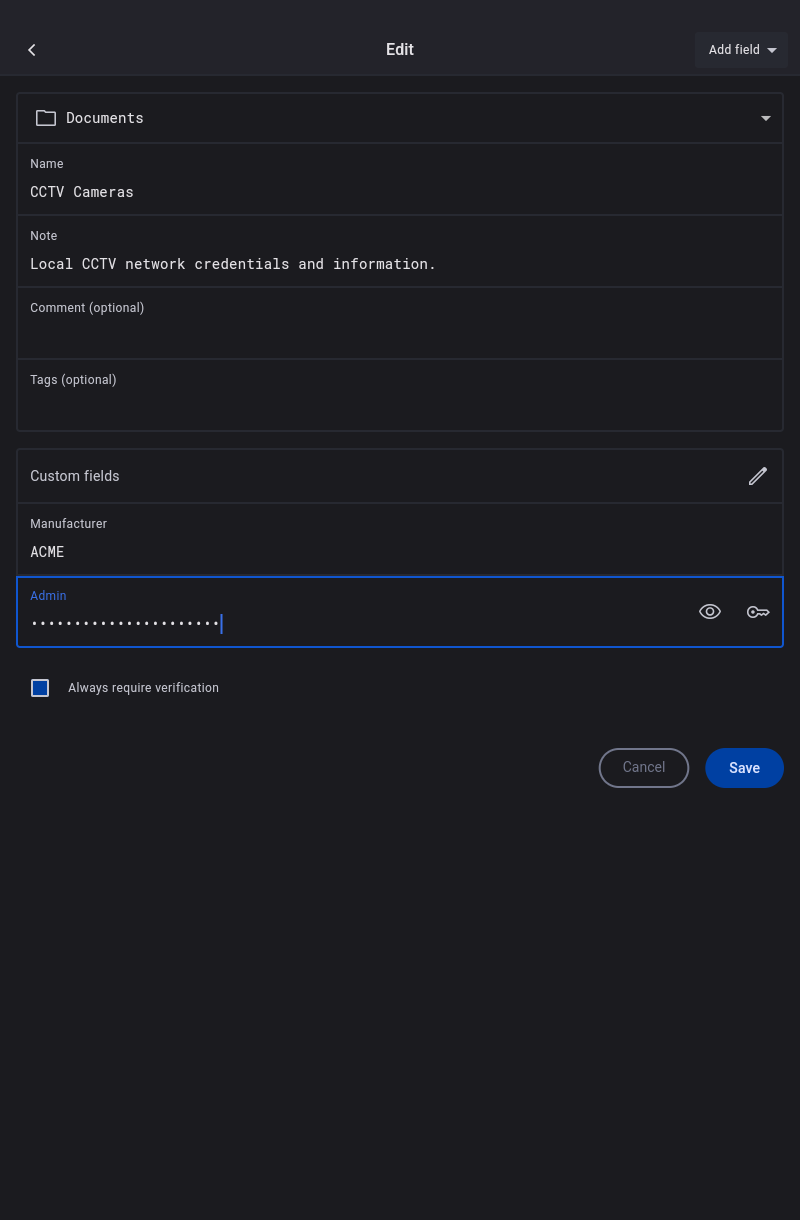Open the Add field dropdown
The image size is (800, 1220).
click(x=742, y=50)
